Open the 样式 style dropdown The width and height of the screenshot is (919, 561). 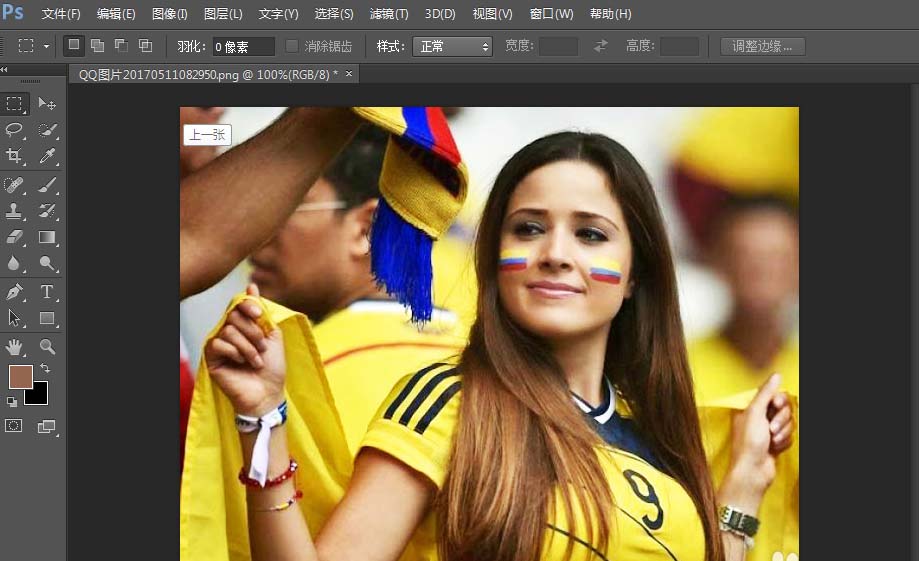[452, 46]
